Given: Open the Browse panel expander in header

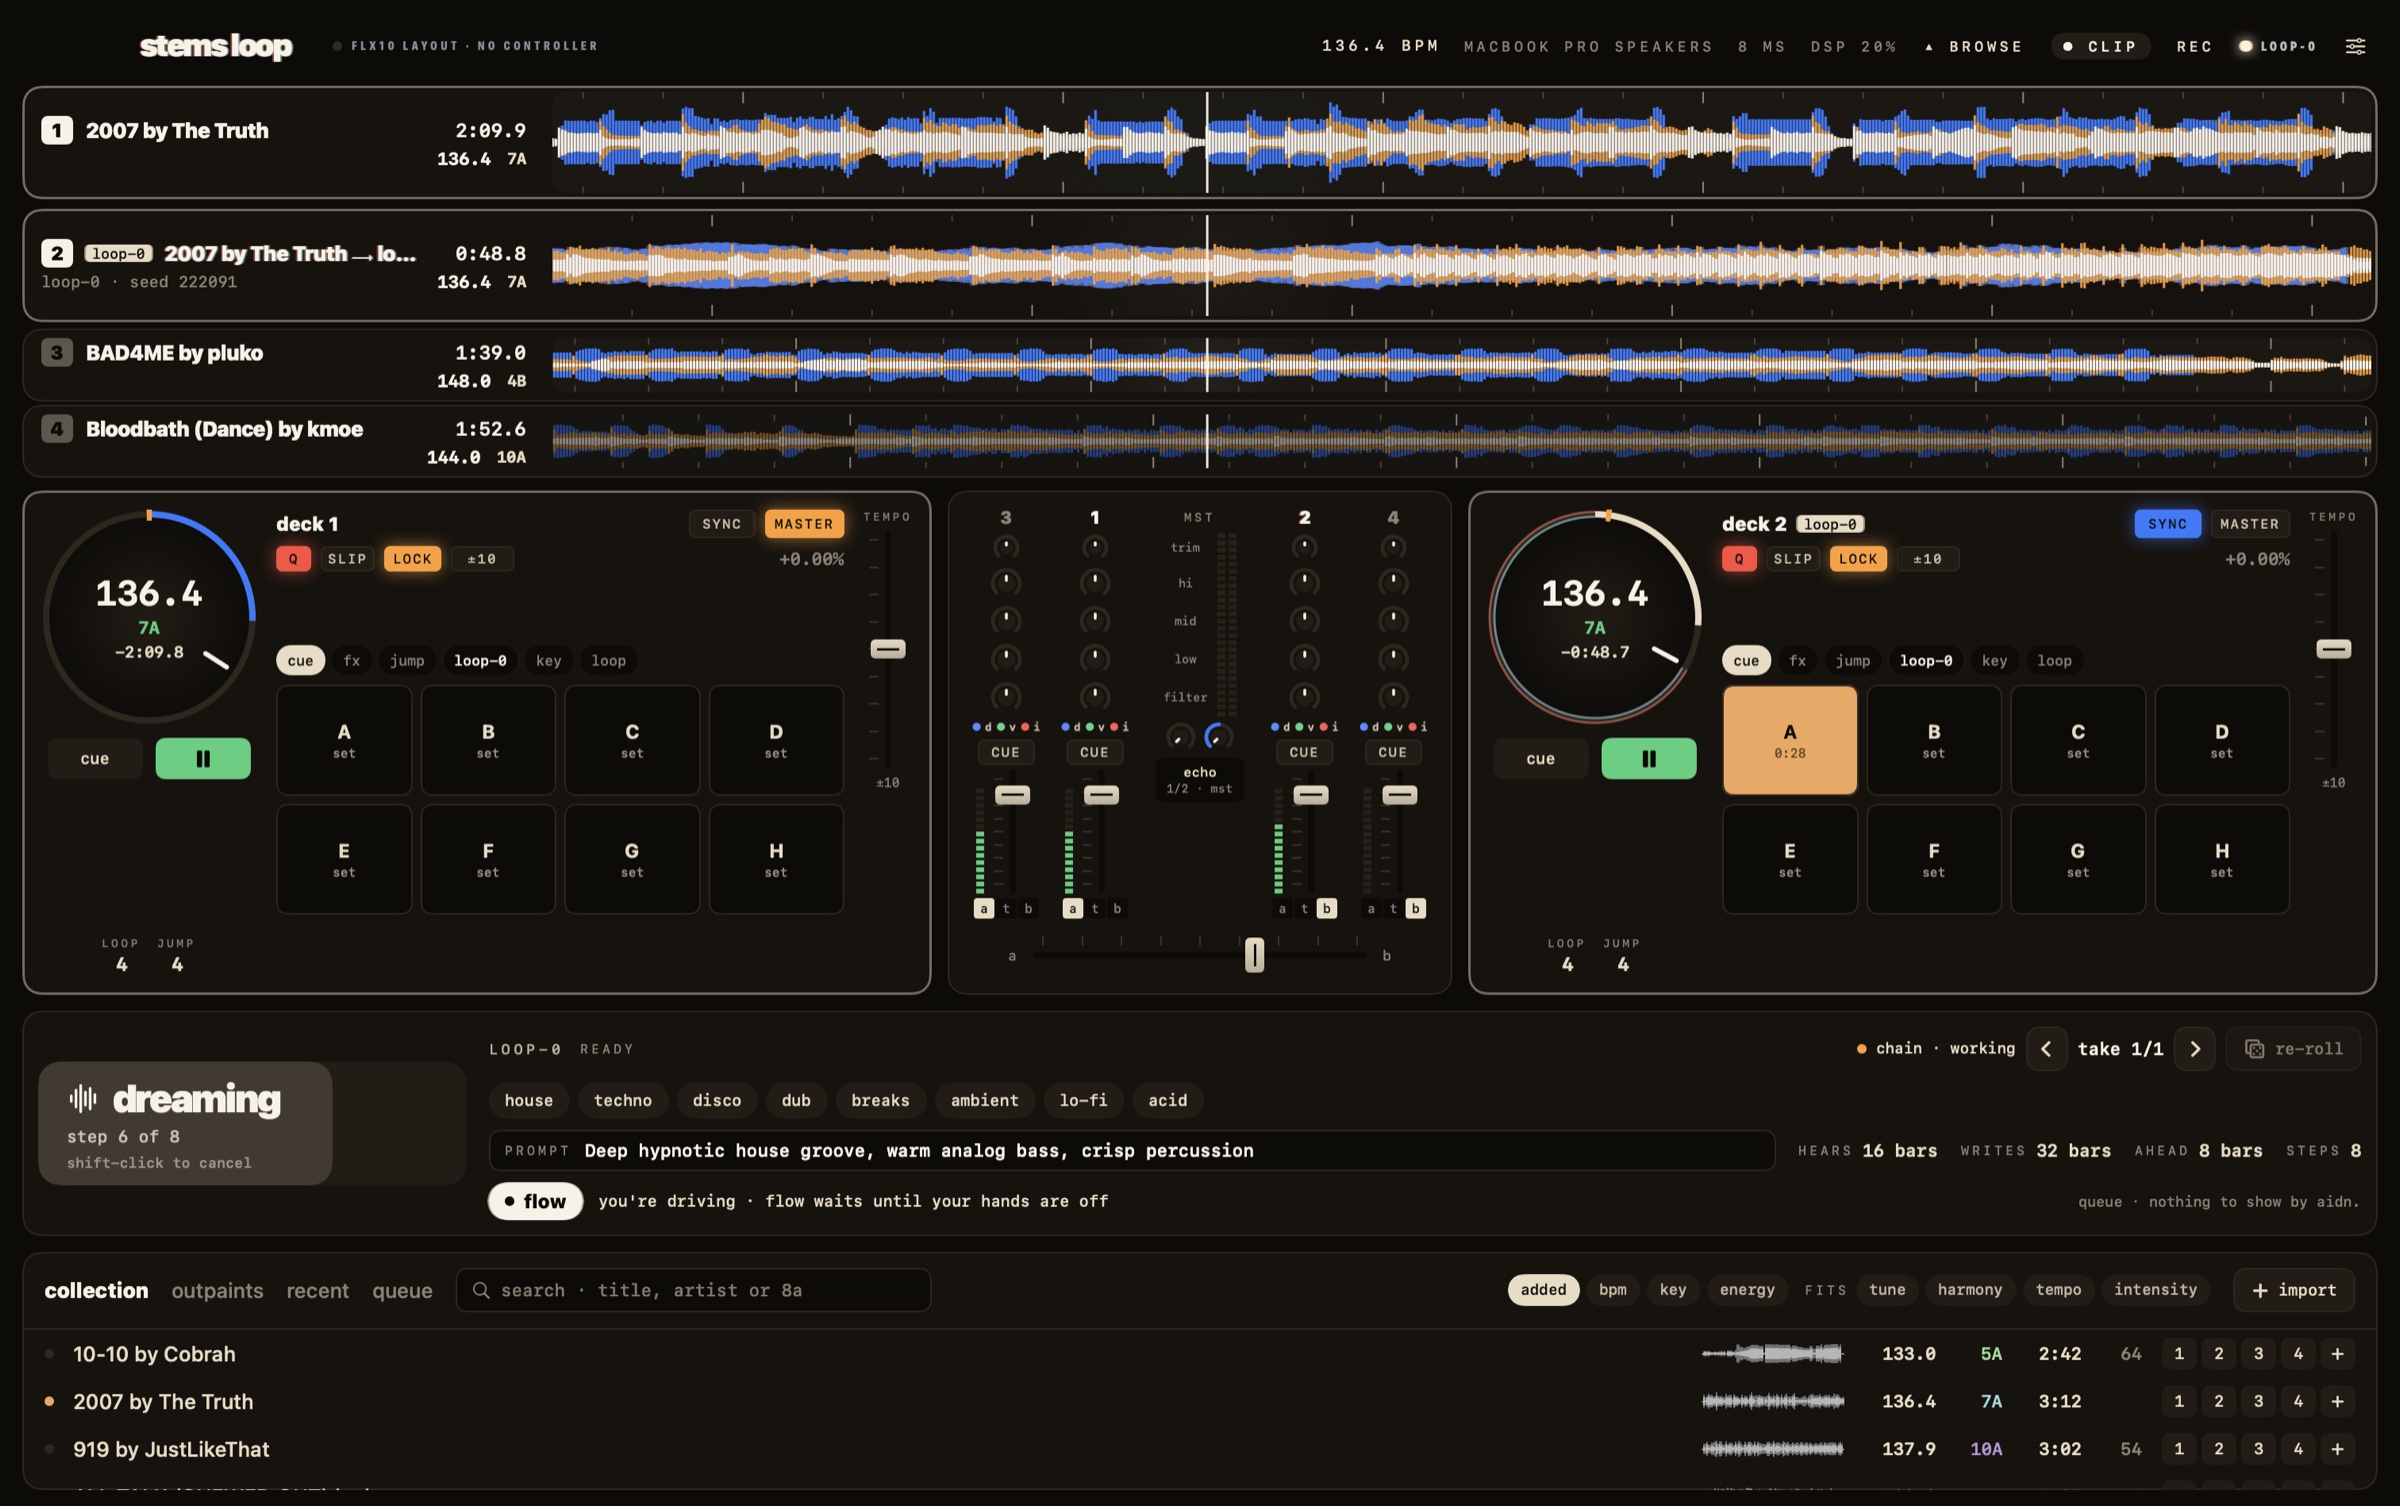Looking at the screenshot, I should point(1973,46).
